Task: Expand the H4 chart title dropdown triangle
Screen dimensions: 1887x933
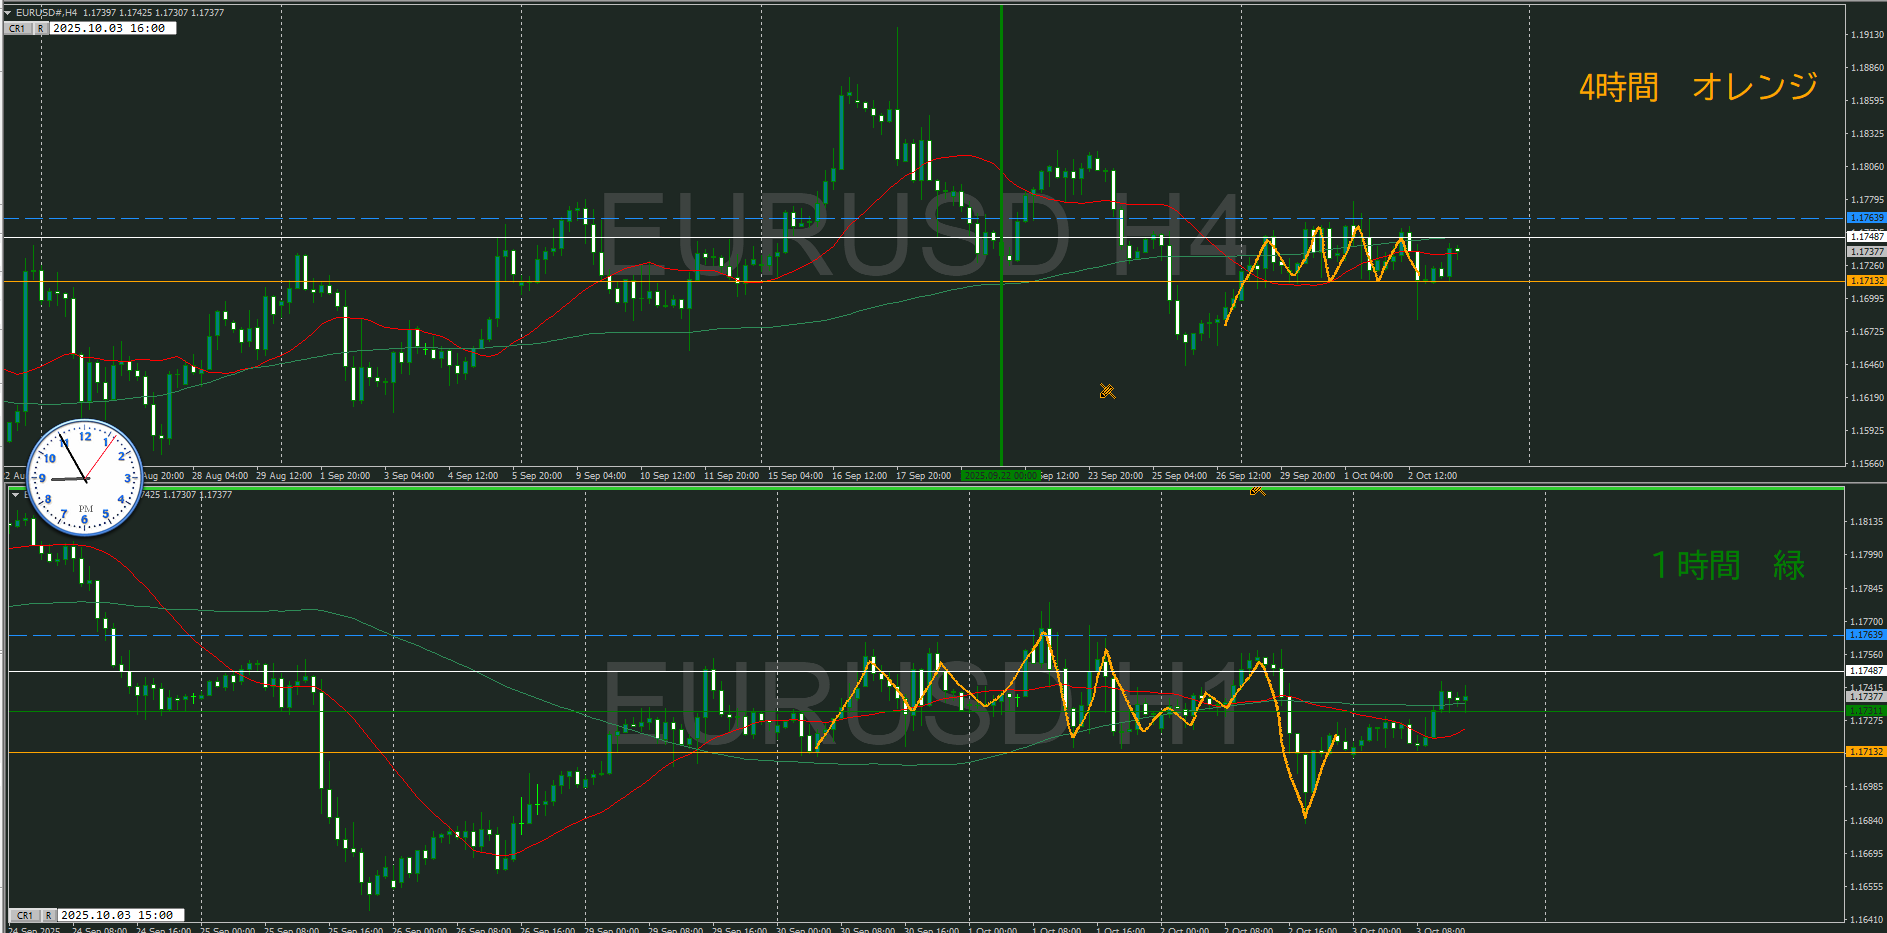Action: pos(8,13)
